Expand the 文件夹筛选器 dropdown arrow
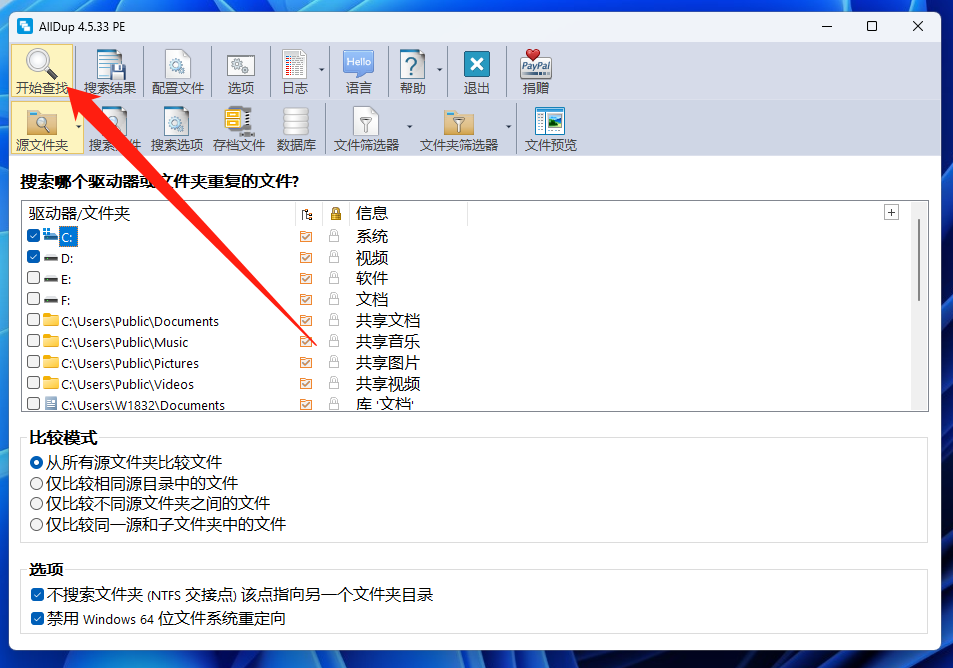The height and width of the screenshot is (668, 953). (508, 126)
